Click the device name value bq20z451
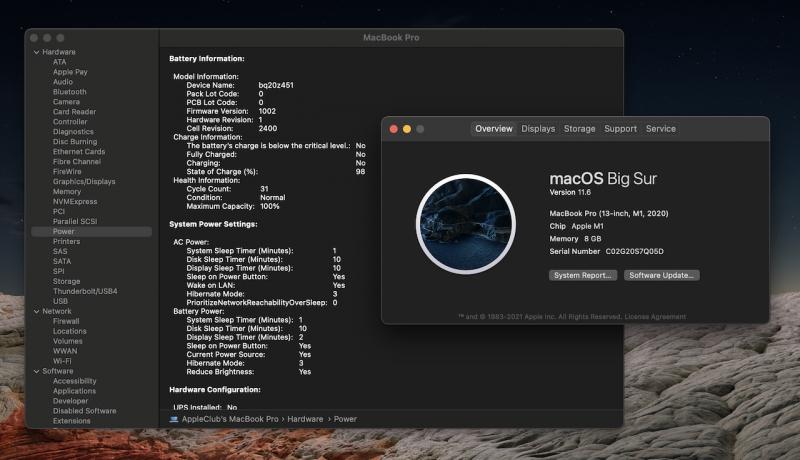This screenshot has width=800, height=460. [x=276, y=85]
